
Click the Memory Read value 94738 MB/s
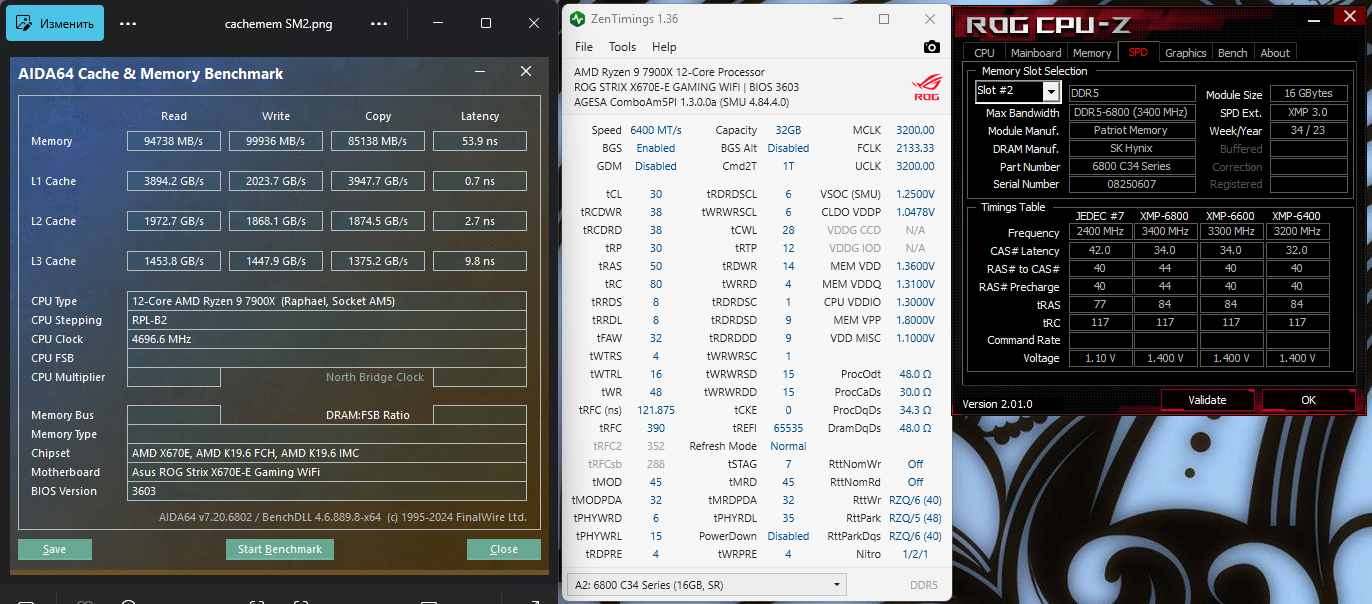(174, 141)
